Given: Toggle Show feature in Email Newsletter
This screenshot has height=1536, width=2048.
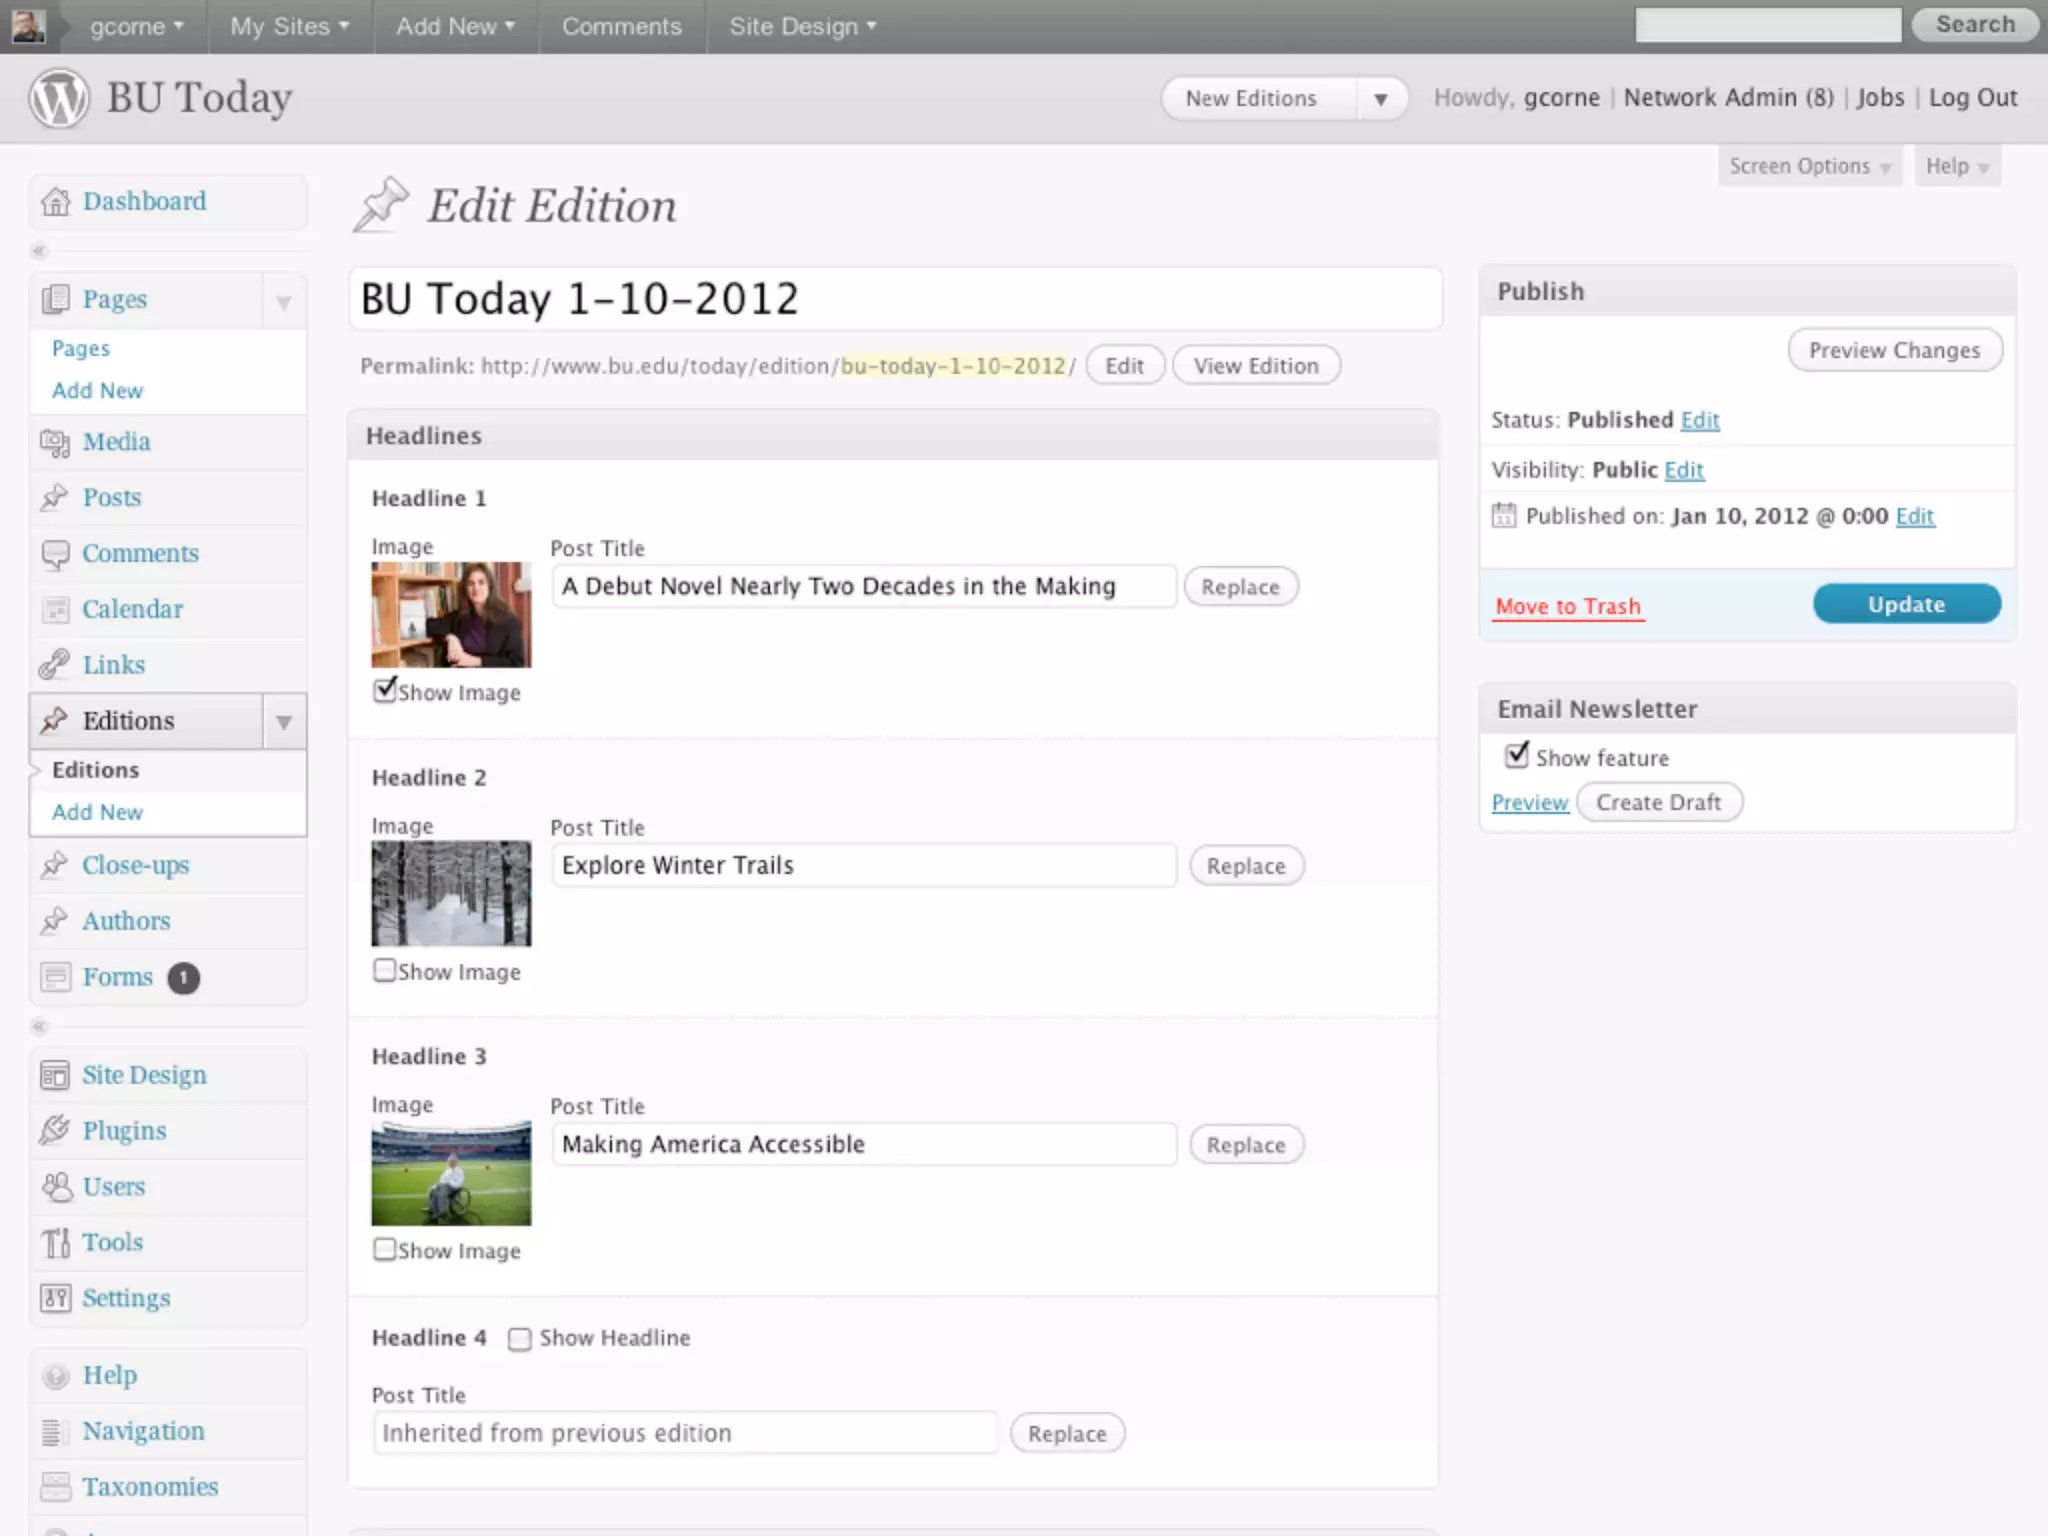Looking at the screenshot, I should pyautogui.click(x=1516, y=756).
